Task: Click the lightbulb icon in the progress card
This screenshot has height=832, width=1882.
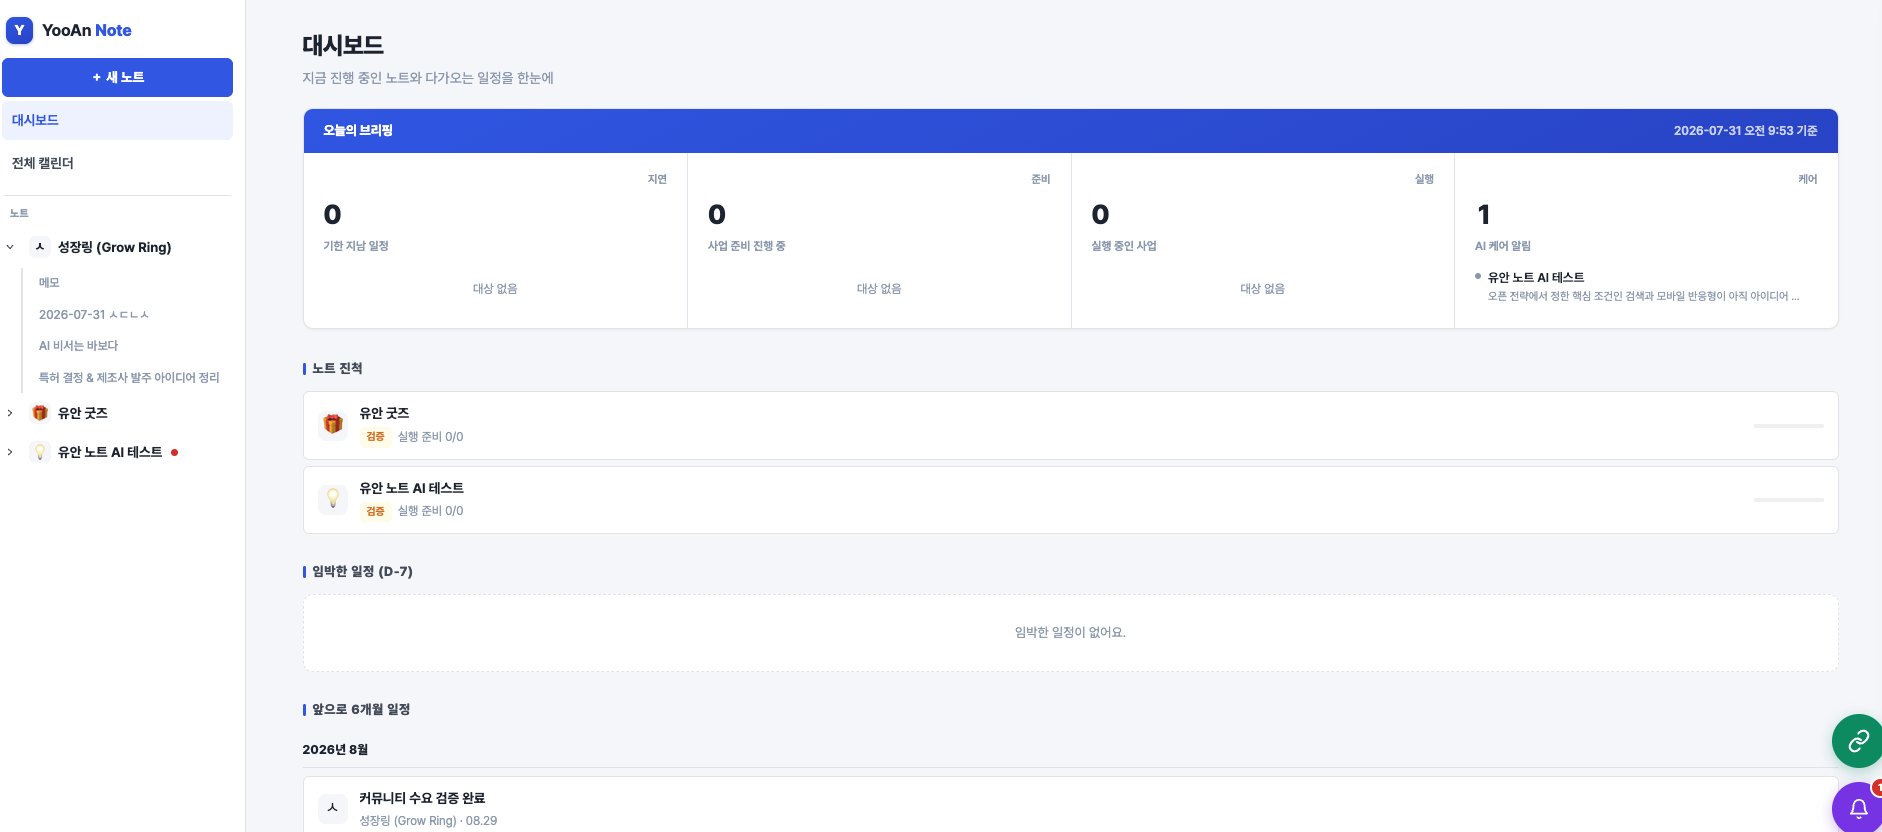Action: pyautogui.click(x=333, y=498)
